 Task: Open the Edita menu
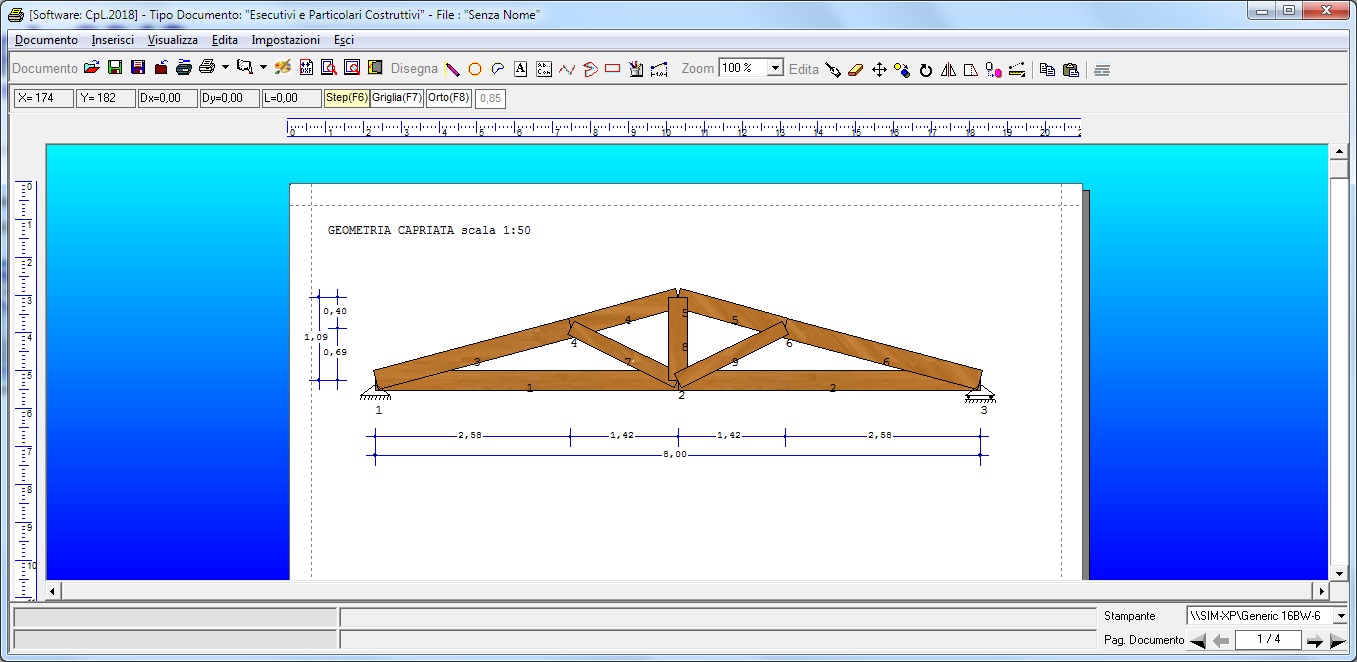pyautogui.click(x=225, y=40)
